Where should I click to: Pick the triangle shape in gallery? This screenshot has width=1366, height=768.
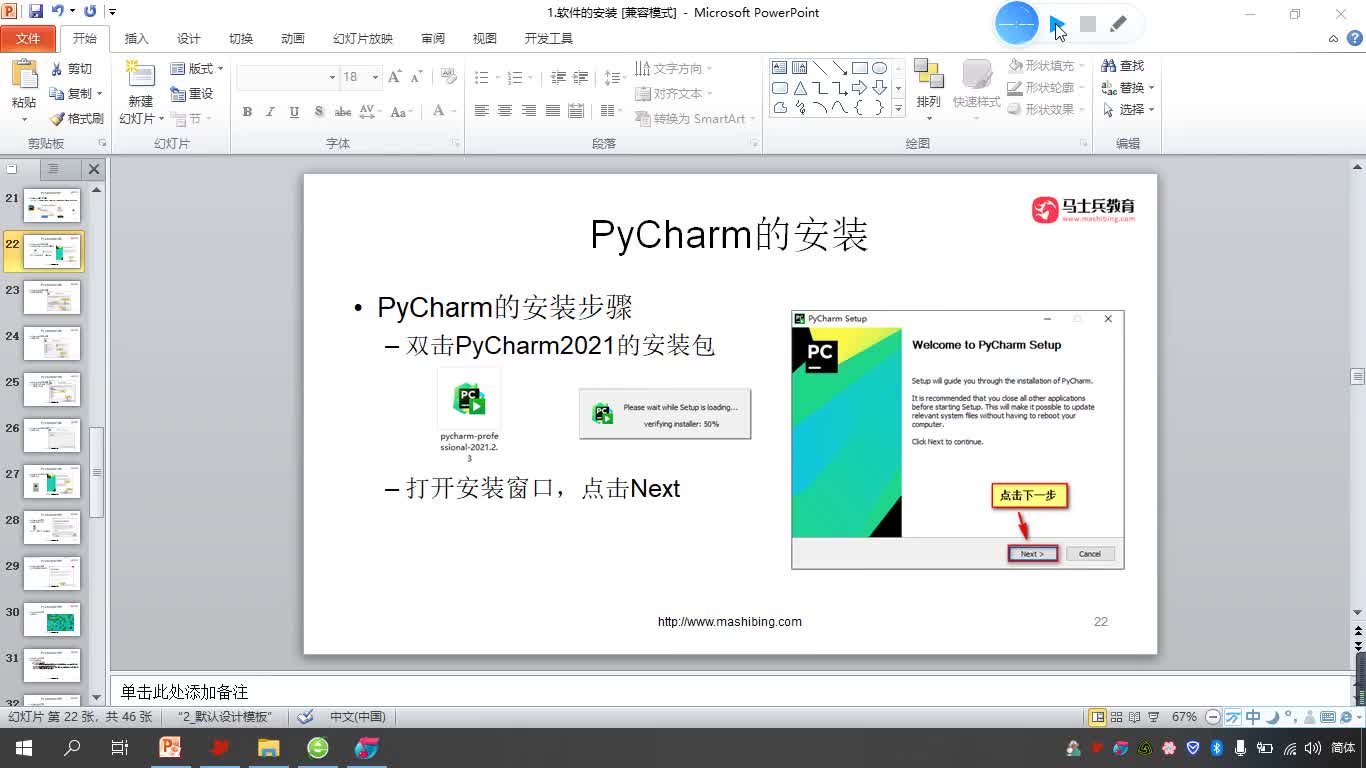point(800,88)
